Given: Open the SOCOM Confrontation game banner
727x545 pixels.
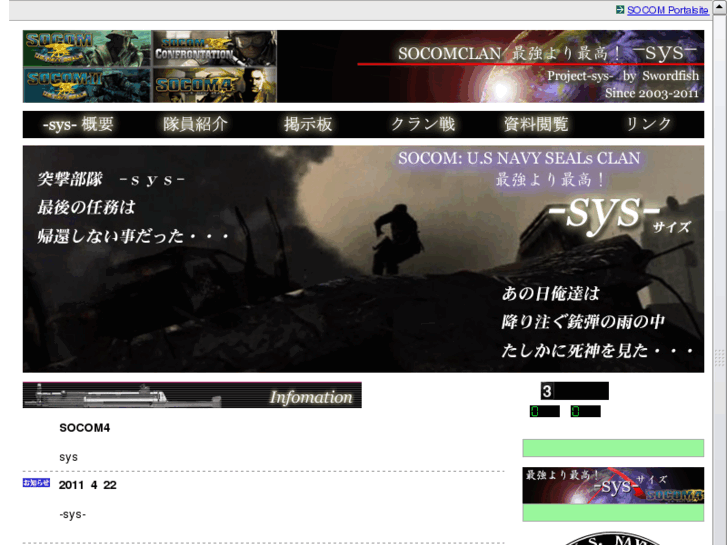Looking at the screenshot, I should (x=215, y=48).
